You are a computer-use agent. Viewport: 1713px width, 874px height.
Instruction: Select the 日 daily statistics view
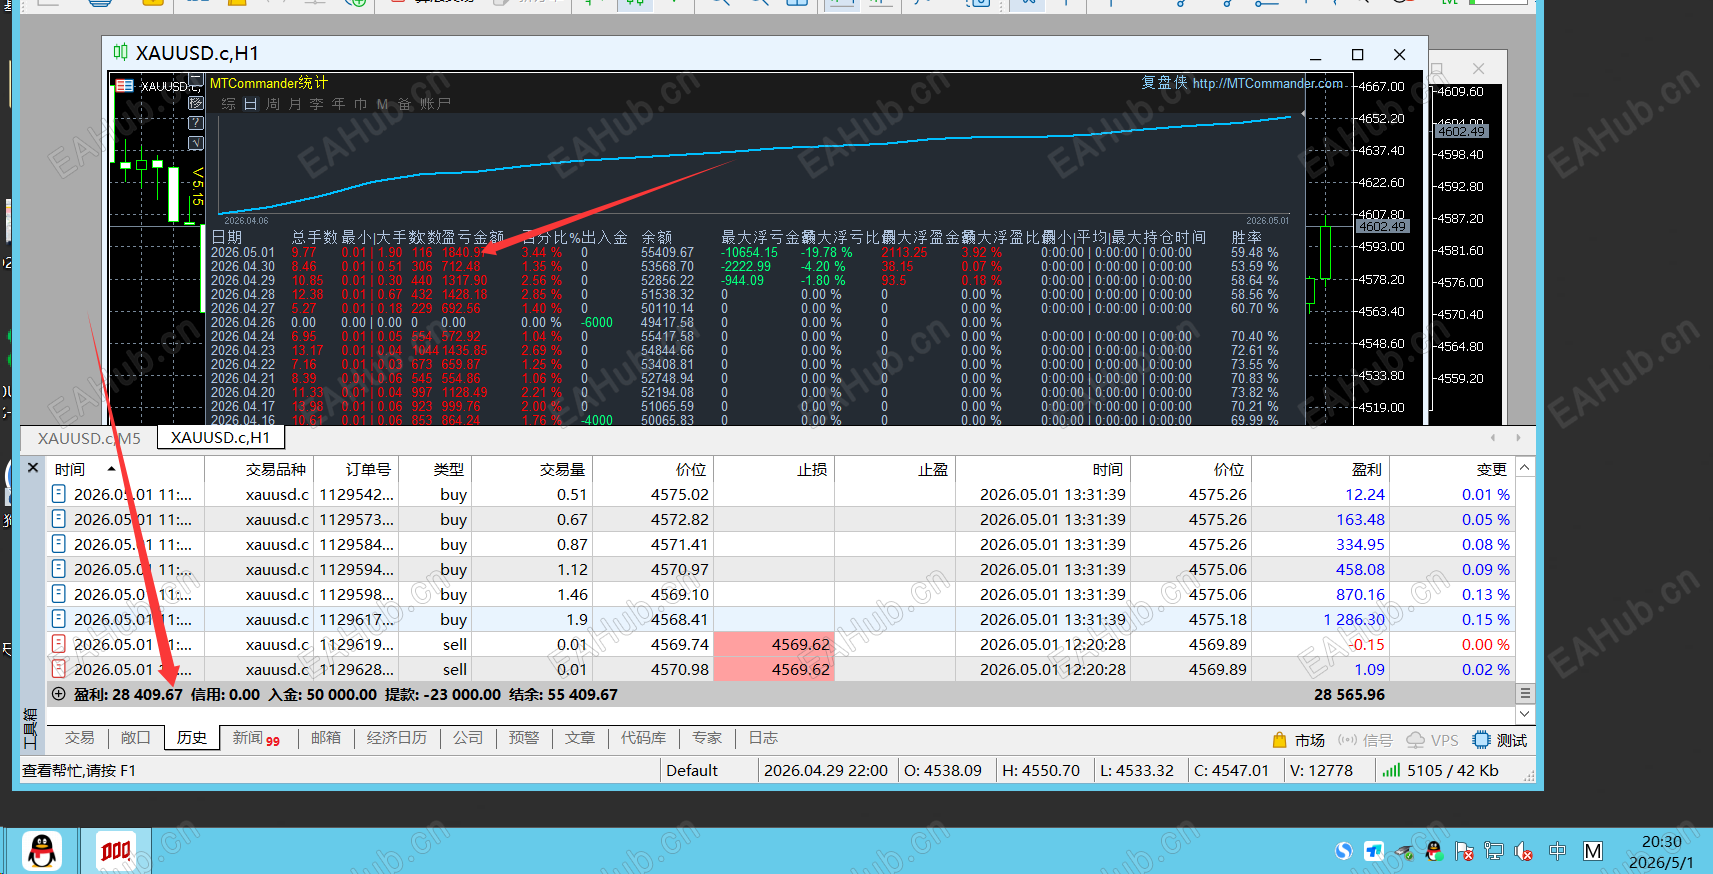coord(250,104)
